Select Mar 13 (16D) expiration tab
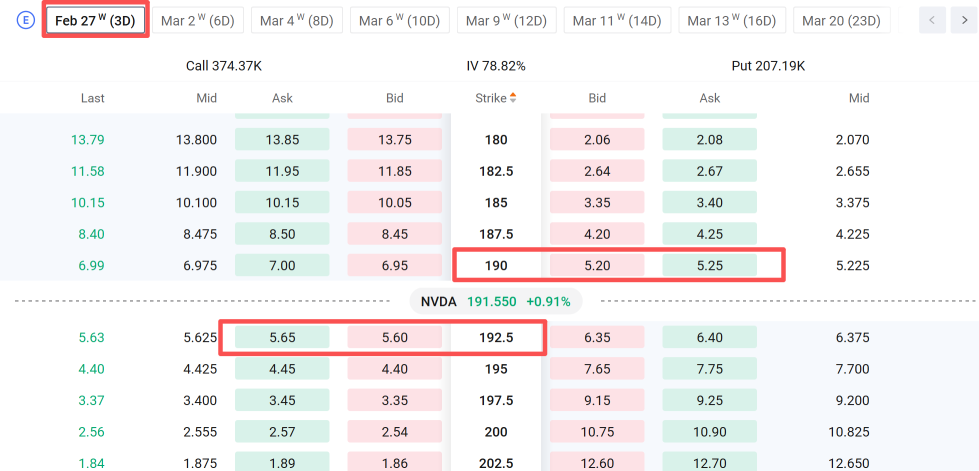Image resolution: width=979 pixels, height=471 pixels. click(x=732, y=21)
